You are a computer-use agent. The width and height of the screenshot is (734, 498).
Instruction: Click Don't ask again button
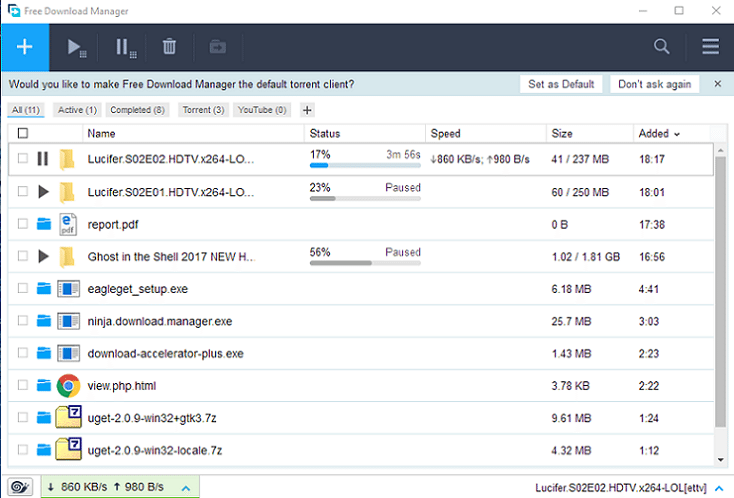pyautogui.click(x=654, y=84)
